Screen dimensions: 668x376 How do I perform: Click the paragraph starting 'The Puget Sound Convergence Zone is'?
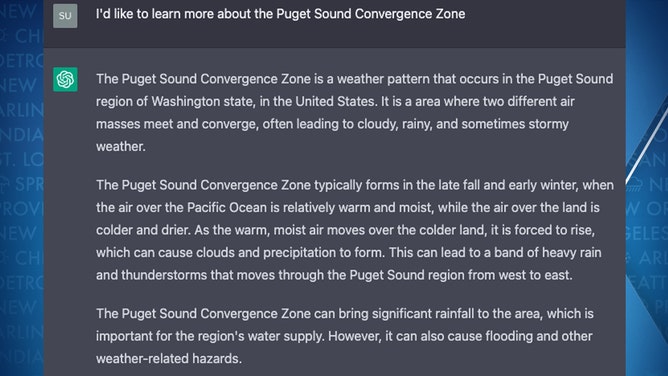[x=354, y=112]
